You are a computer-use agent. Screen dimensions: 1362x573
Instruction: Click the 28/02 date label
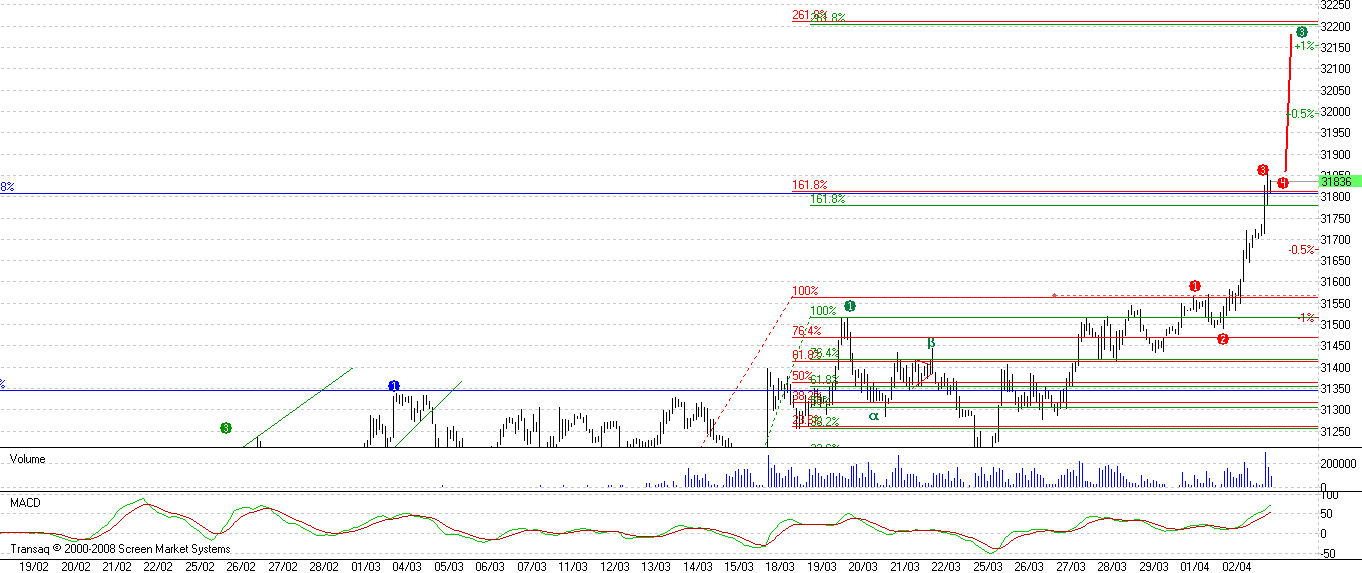(323, 565)
